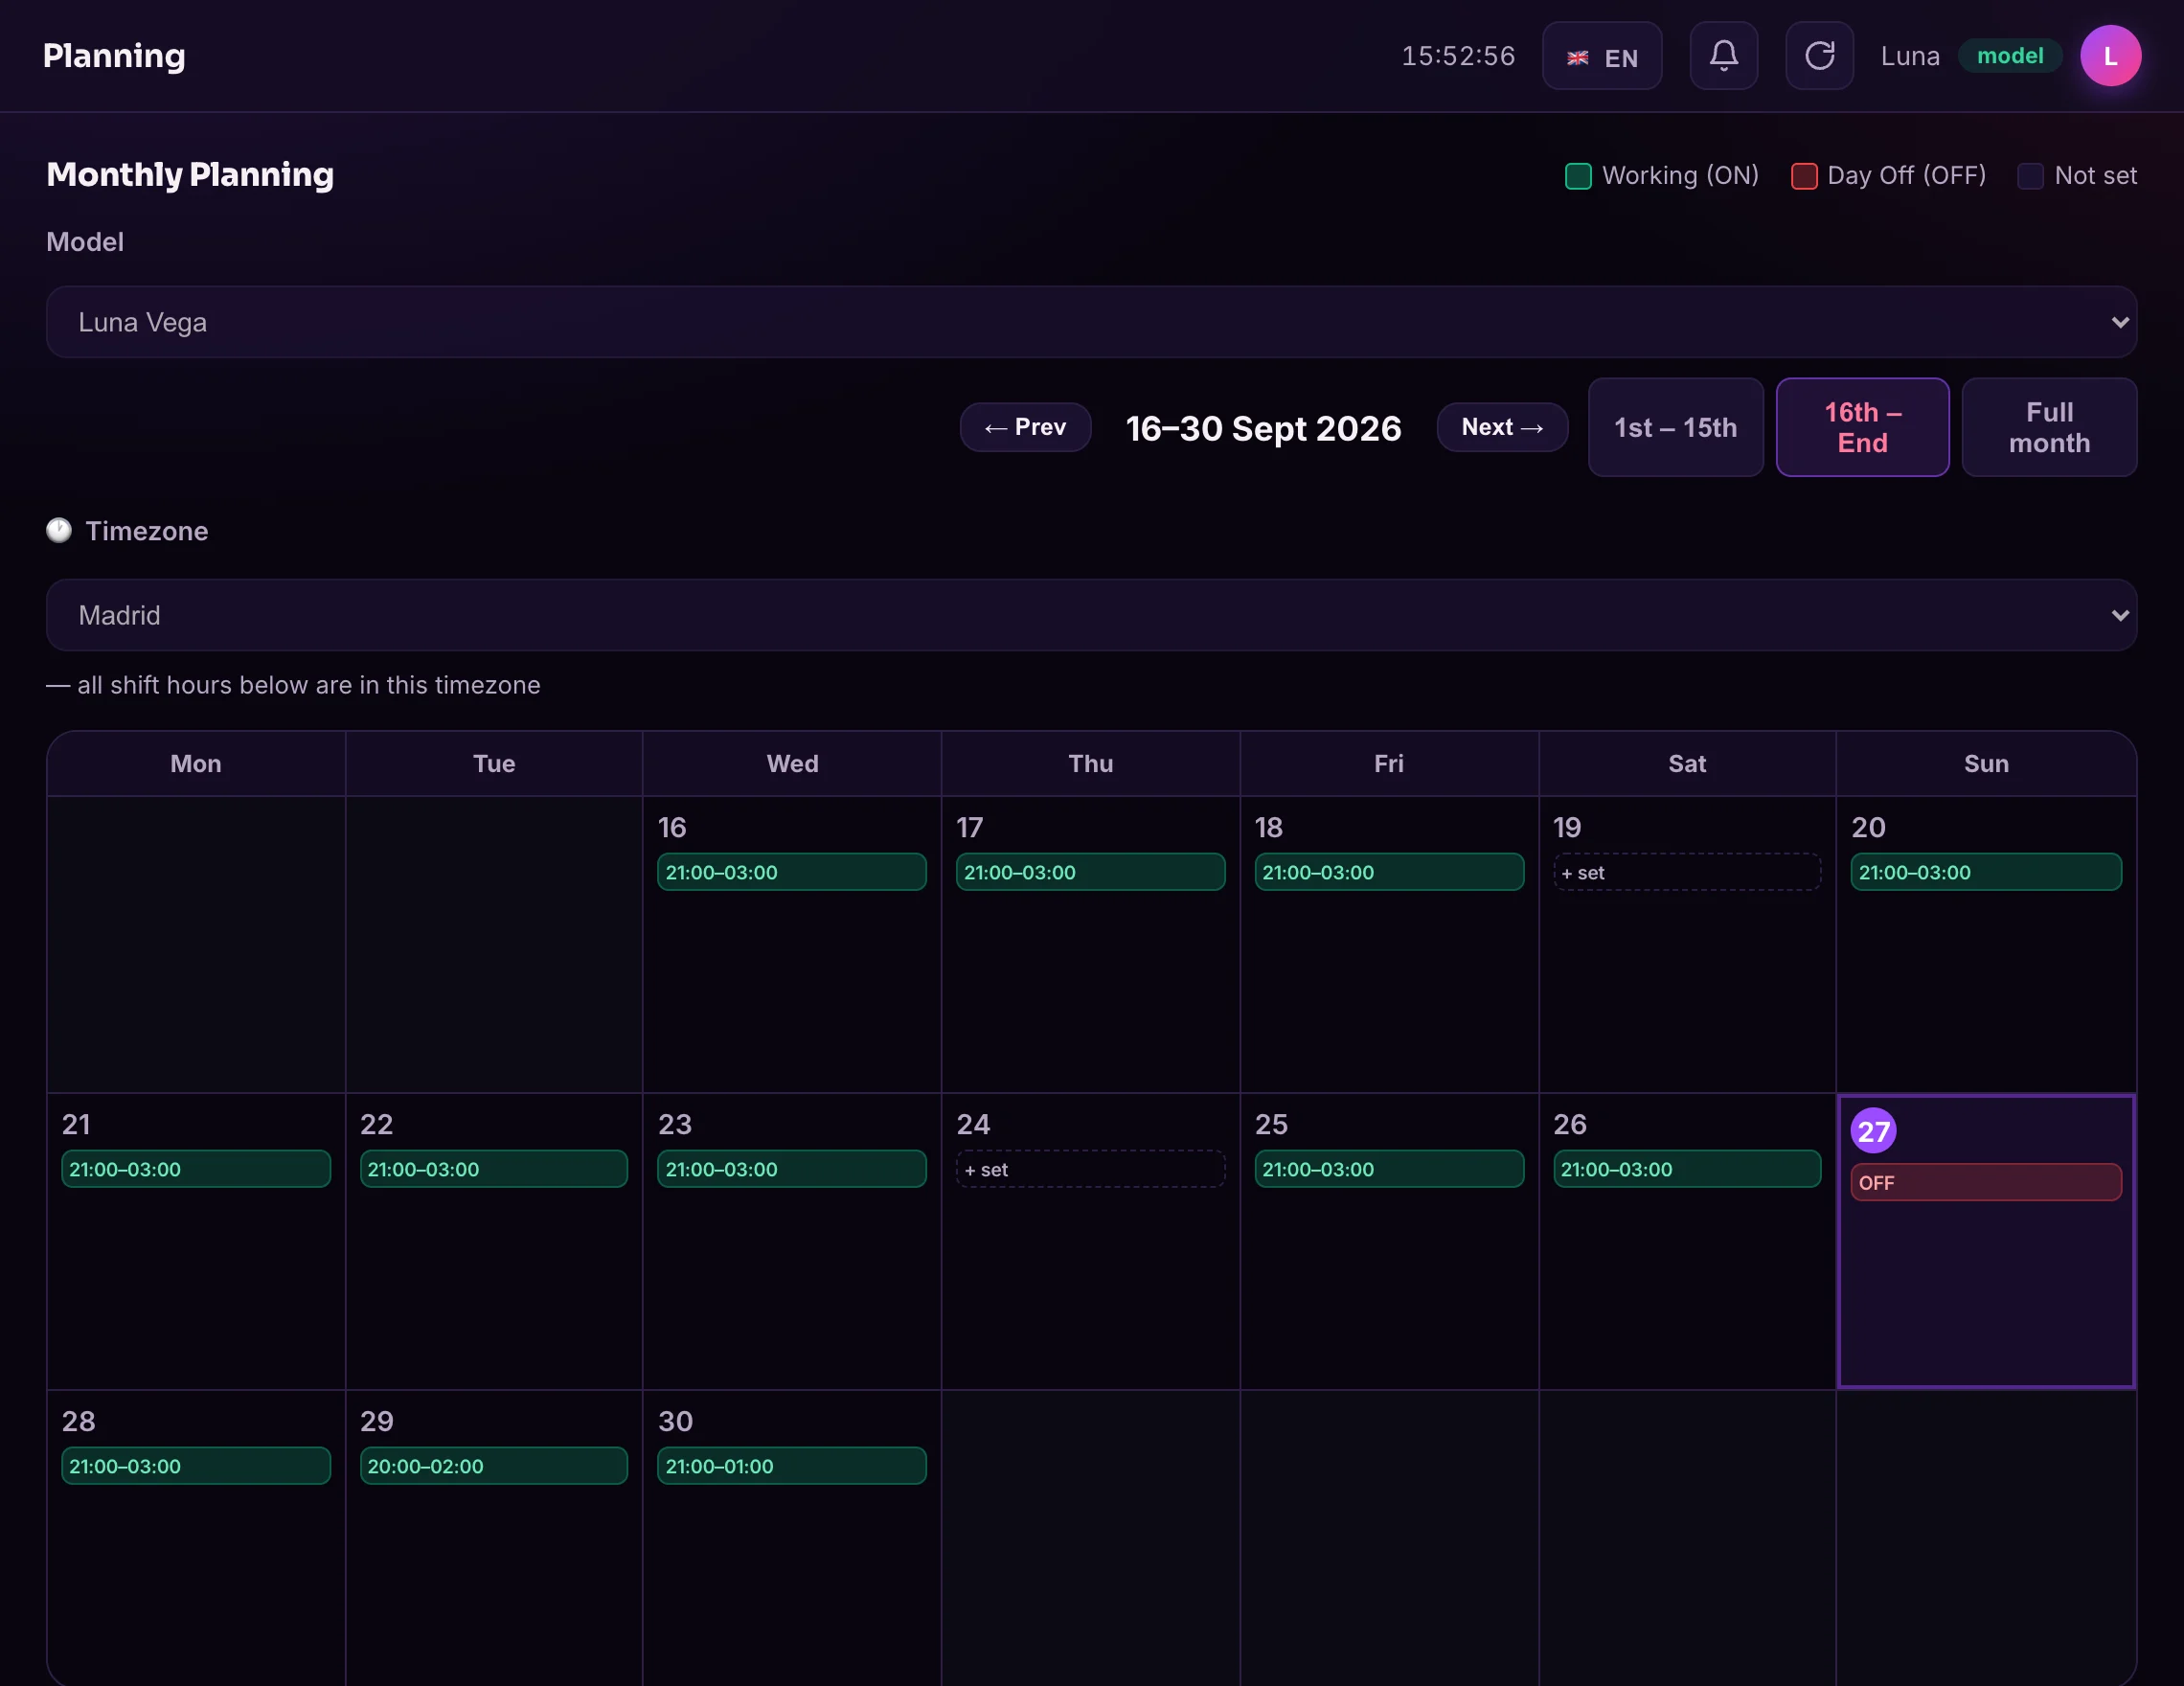Viewport: 2184px width, 1686px height.
Task: Open the Luna Vega model dropdown
Action: pos(1091,322)
